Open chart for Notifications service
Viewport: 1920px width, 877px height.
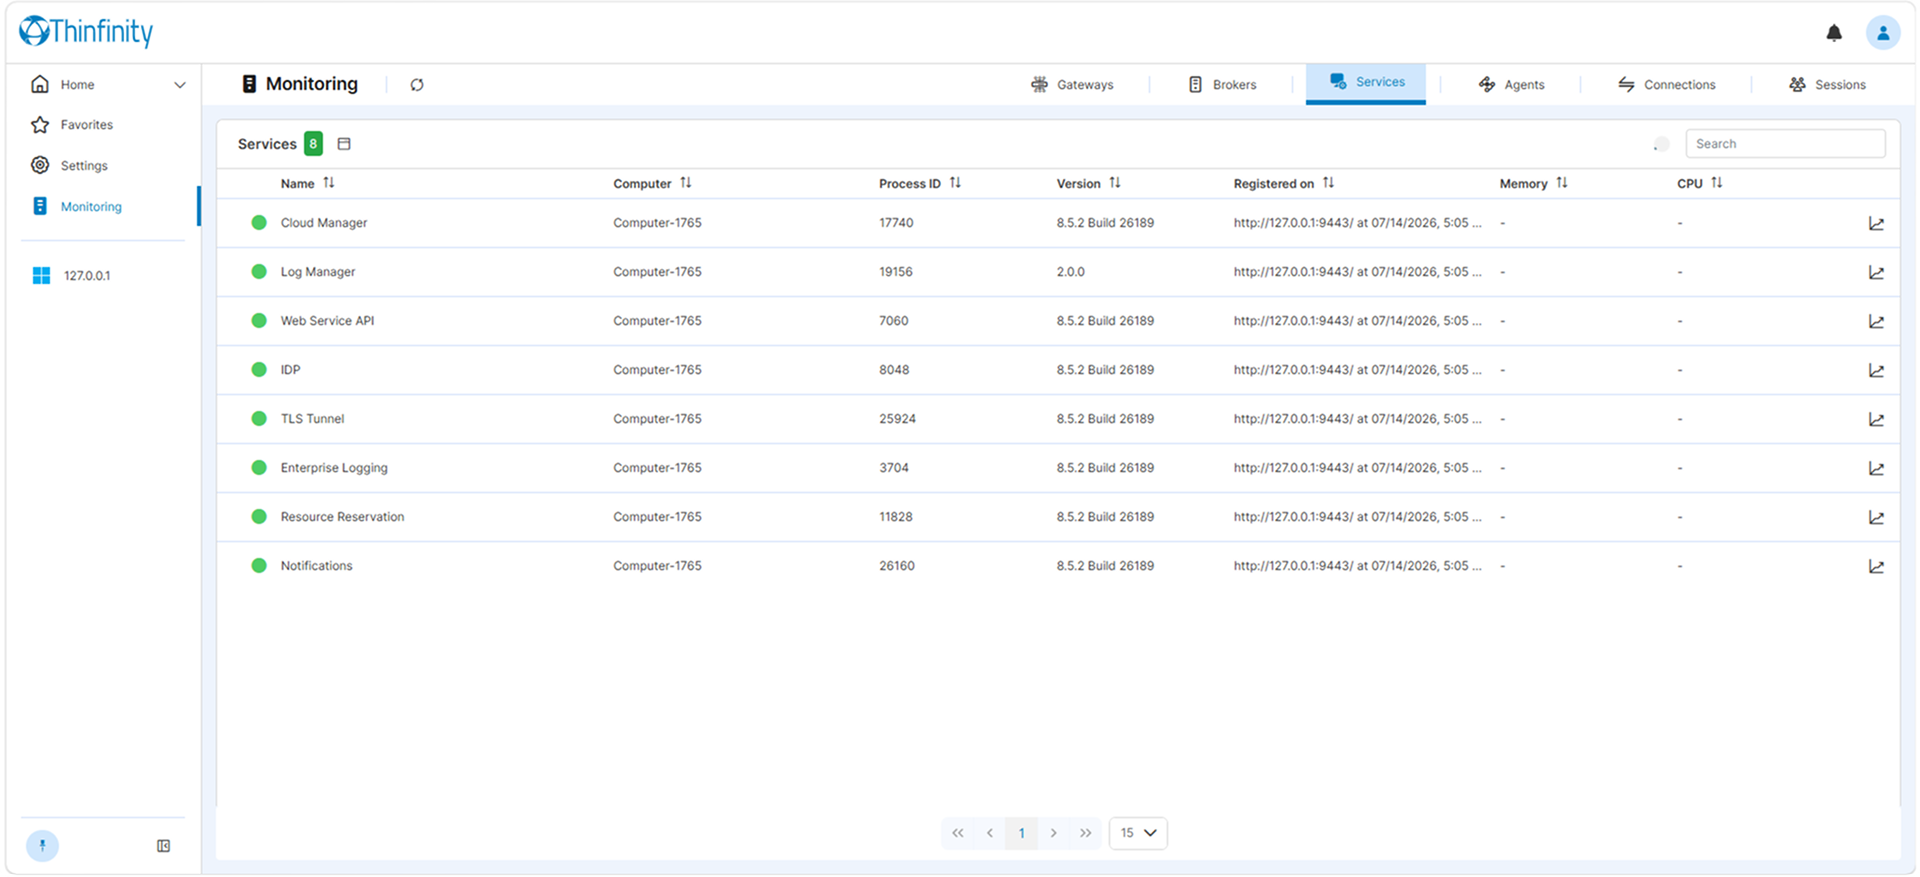(x=1876, y=567)
